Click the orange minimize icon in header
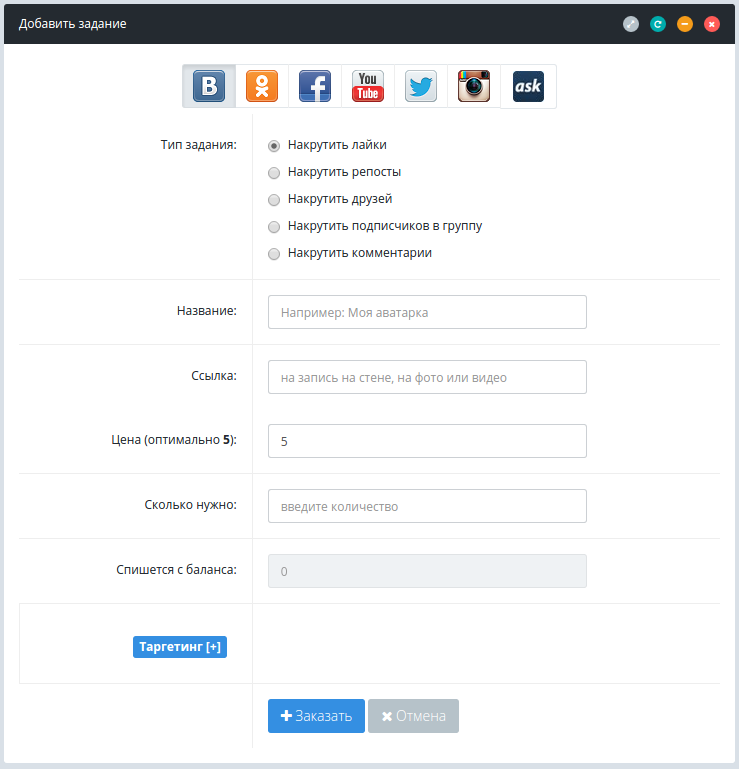The height and width of the screenshot is (769, 739). click(685, 24)
